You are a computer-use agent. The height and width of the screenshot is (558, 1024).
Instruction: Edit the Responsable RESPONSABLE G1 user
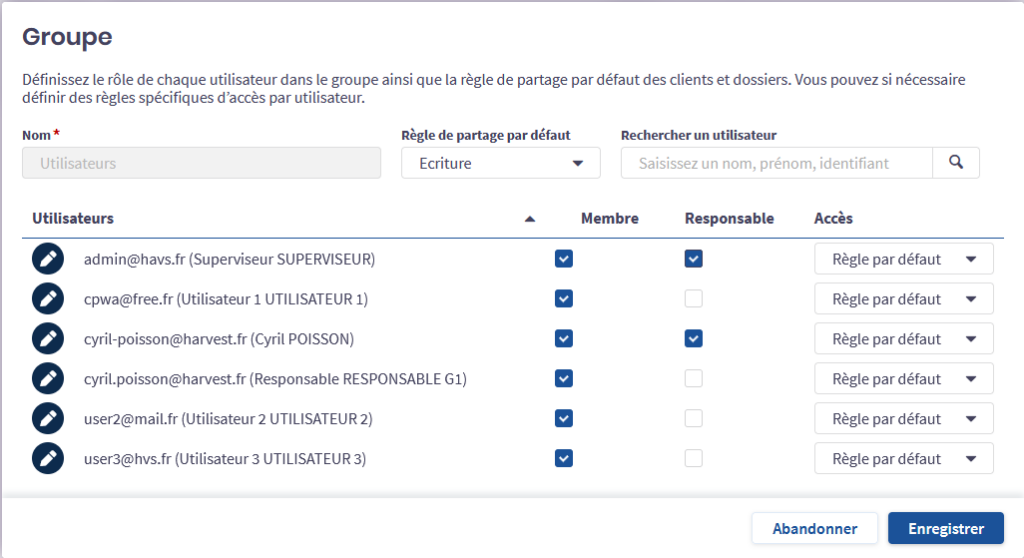(x=48, y=379)
